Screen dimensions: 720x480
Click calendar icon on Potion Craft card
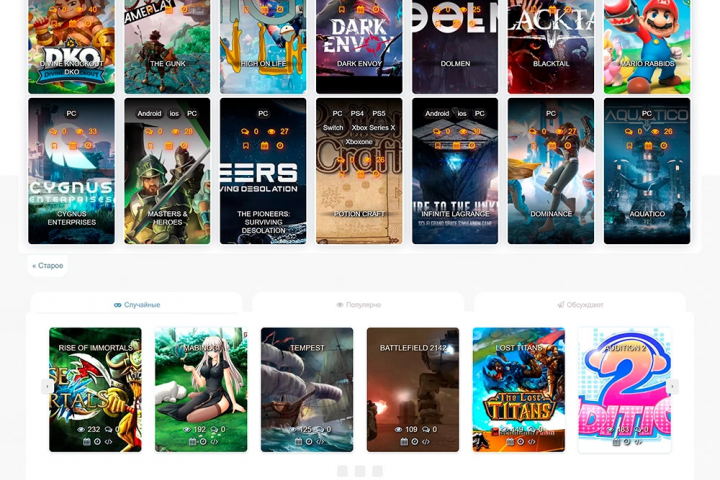pyautogui.click(x=360, y=174)
